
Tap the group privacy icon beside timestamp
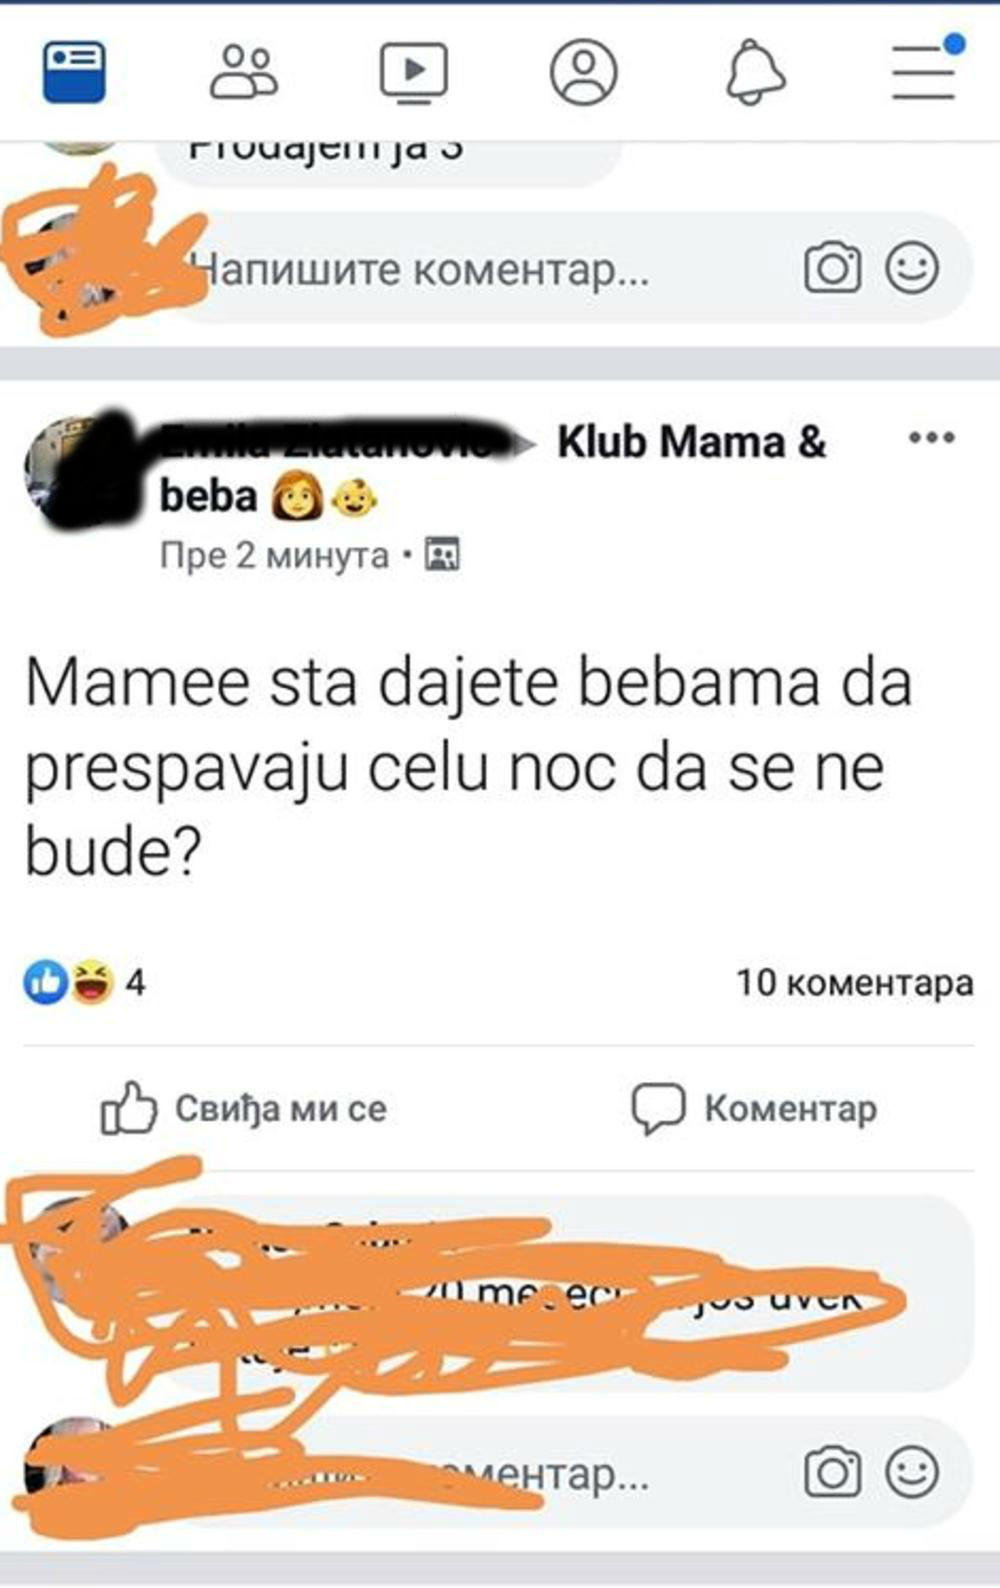click(442, 554)
